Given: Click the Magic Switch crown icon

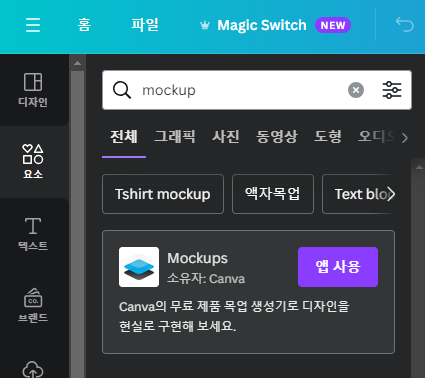Looking at the screenshot, I should pyautogui.click(x=205, y=25).
